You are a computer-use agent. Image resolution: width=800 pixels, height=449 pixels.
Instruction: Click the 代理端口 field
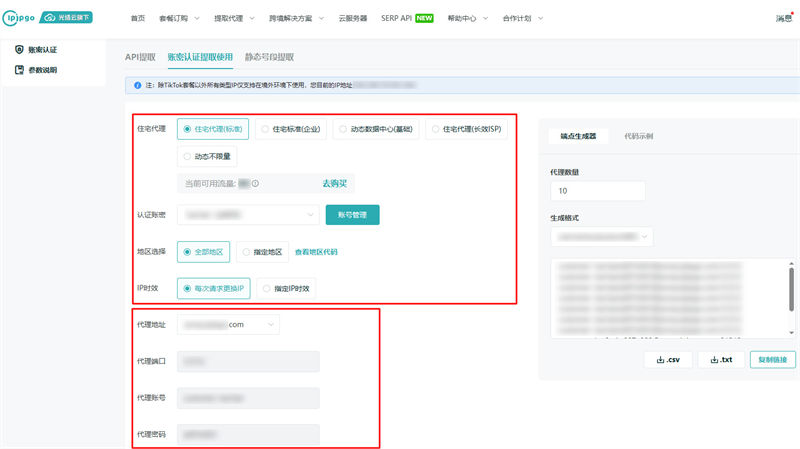[x=248, y=361]
